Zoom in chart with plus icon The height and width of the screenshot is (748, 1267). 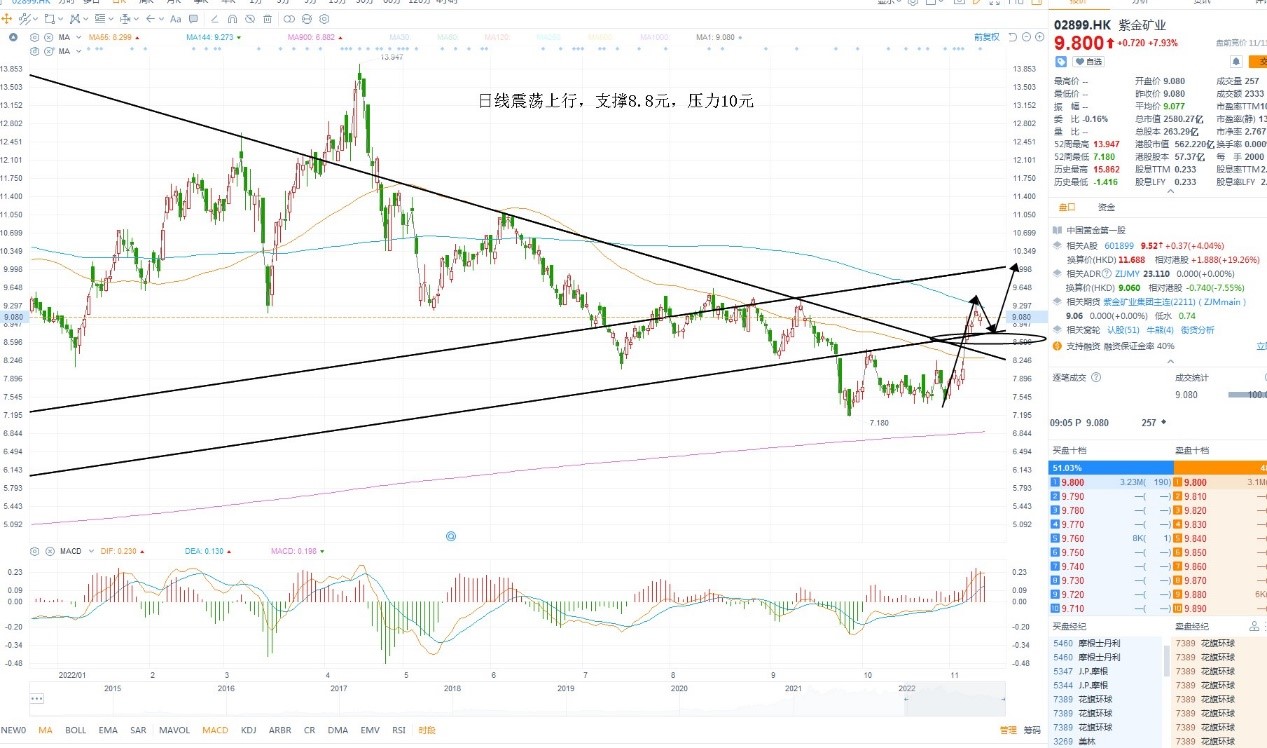1040,37
